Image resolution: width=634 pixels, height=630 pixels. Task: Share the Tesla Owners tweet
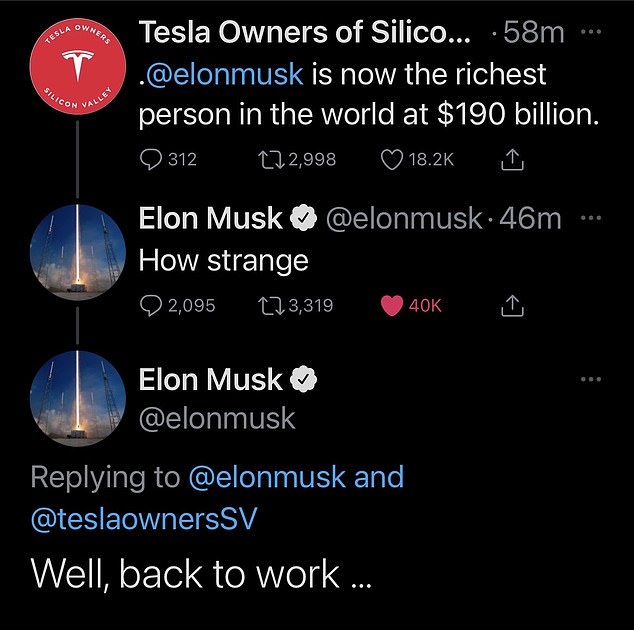tap(511, 159)
